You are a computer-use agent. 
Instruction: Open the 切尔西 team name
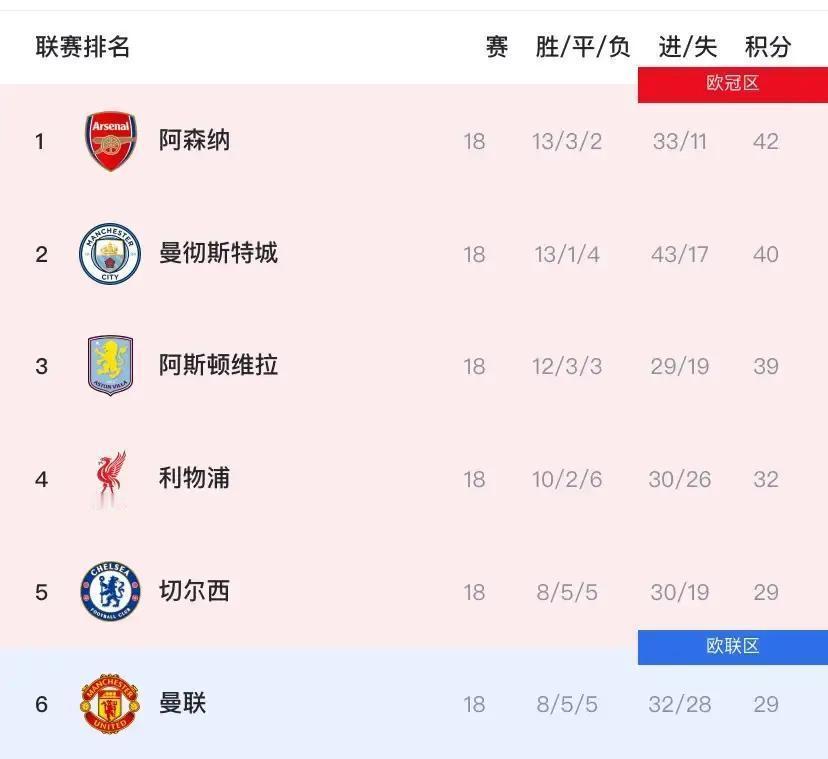(194, 591)
